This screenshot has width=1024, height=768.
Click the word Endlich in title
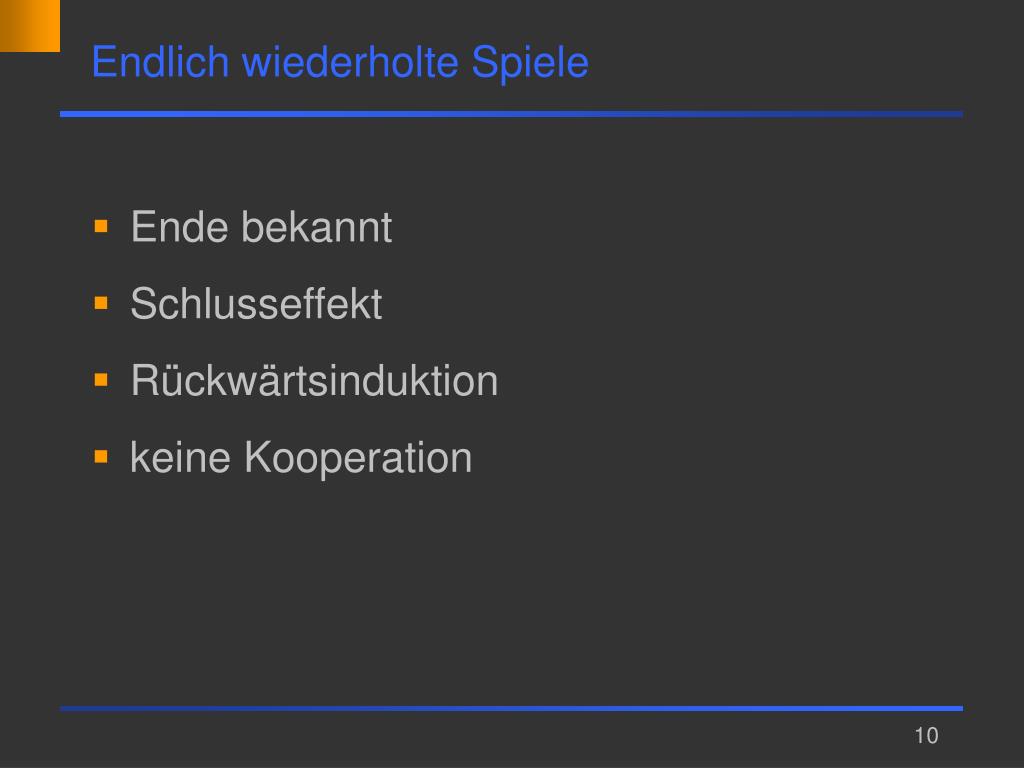tap(161, 62)
